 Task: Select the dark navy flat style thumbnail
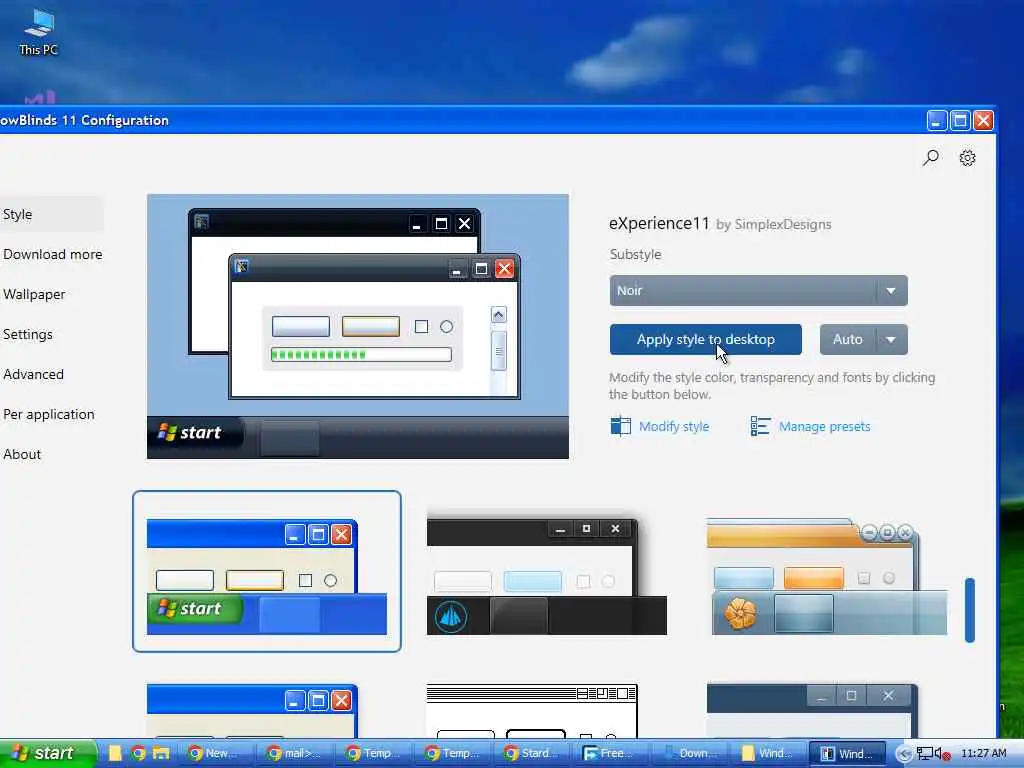812,711
